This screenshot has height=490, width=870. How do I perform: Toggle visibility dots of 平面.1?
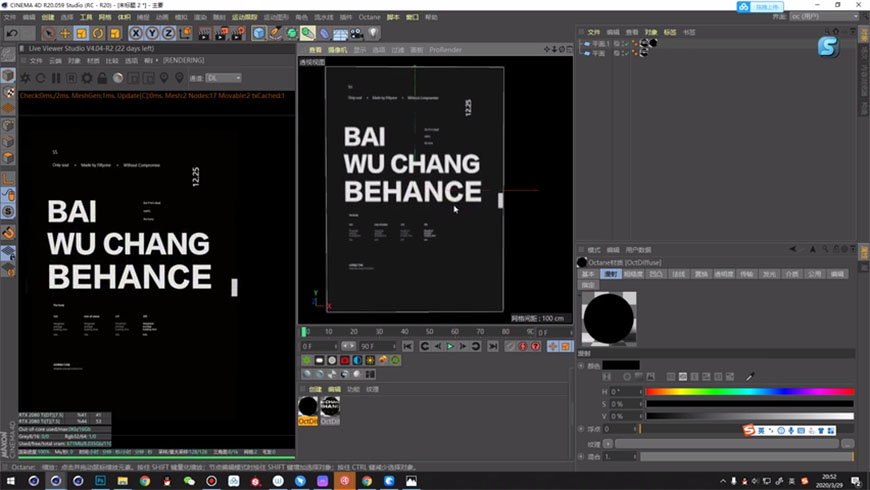tap(621, 43)
